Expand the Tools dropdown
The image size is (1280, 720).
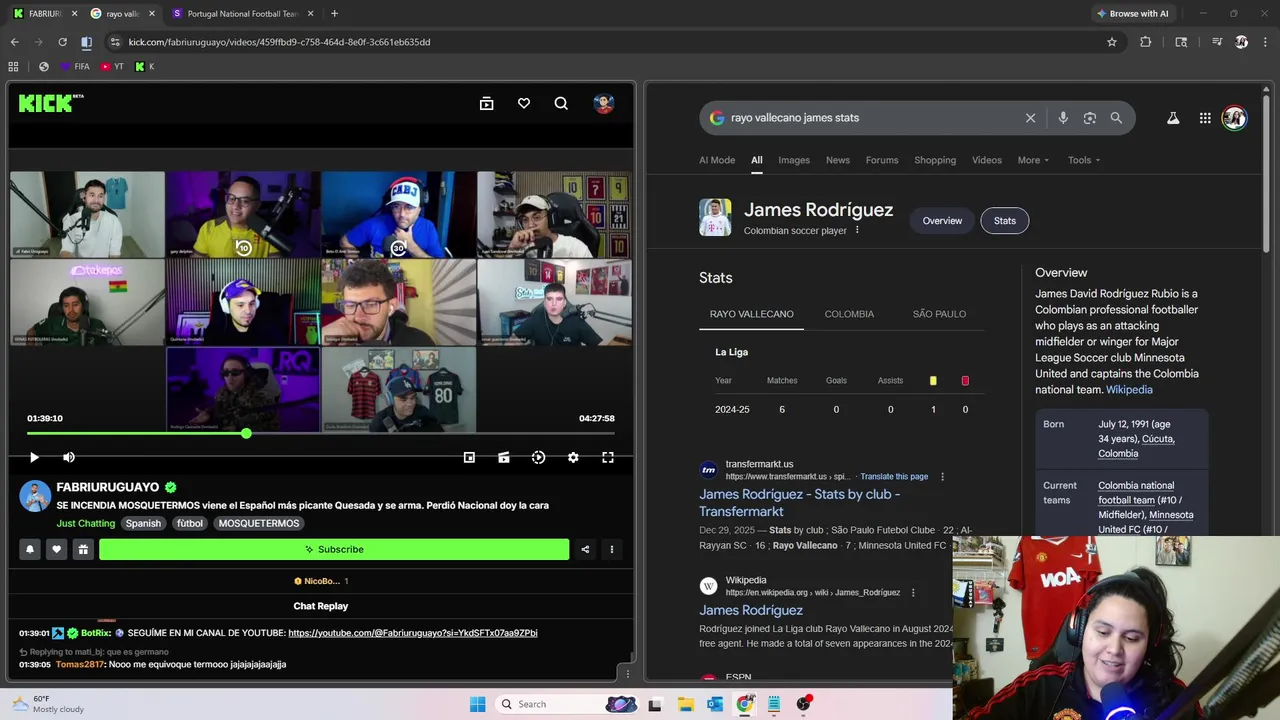point(1084,160)
